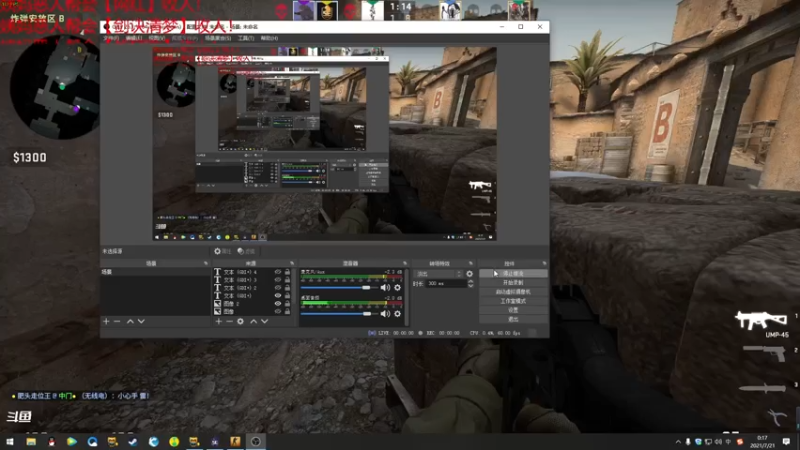Expand hidden system tray icons chevron

pyautogui.click(x=678, y=442)
